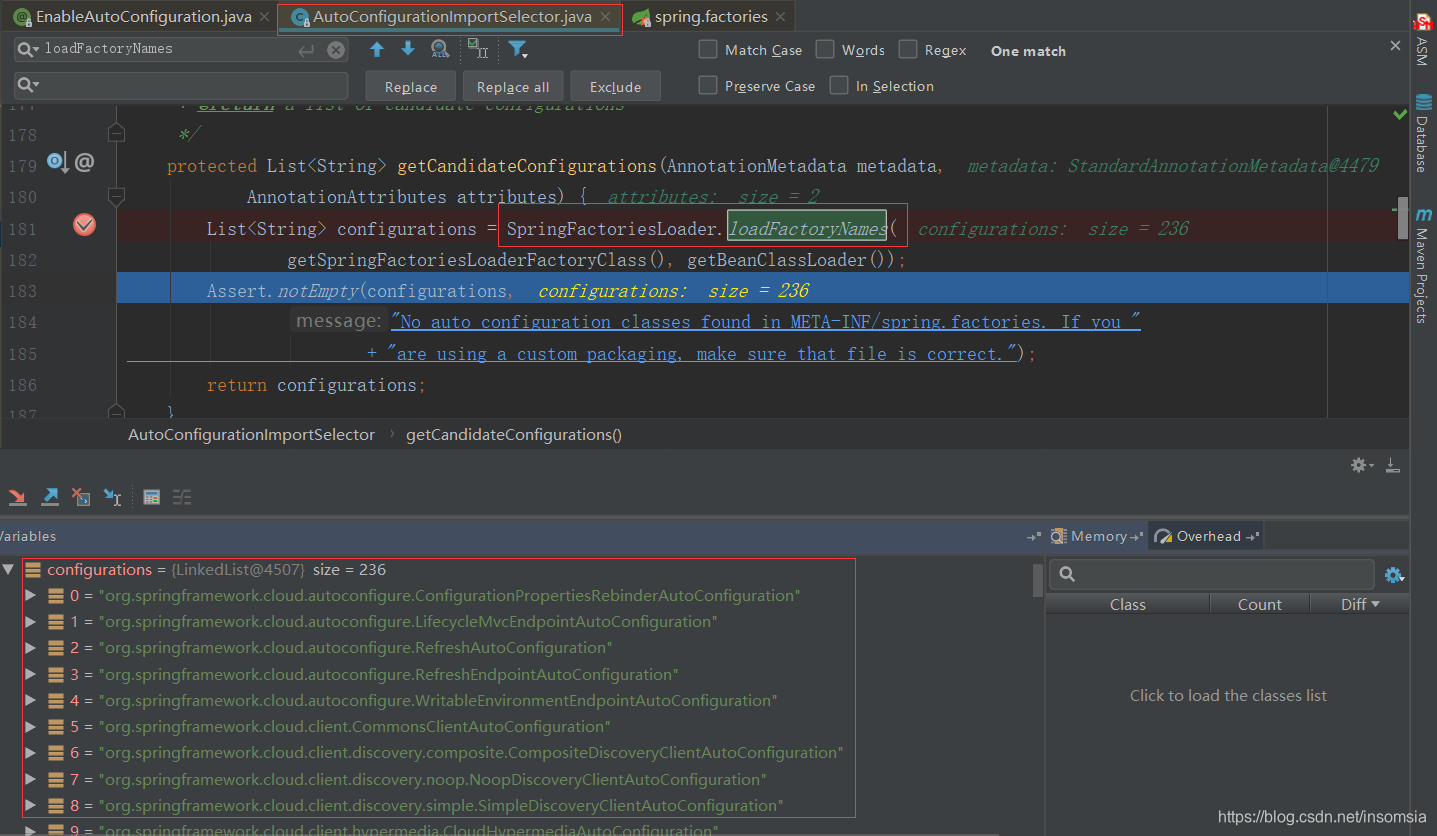Image resolution: width=1437 pixels, height=836 pixels.
Task: Expand item 5 CommonsClientAutoConfiguration
Action: pyautogui.click(x=30, y=726)
